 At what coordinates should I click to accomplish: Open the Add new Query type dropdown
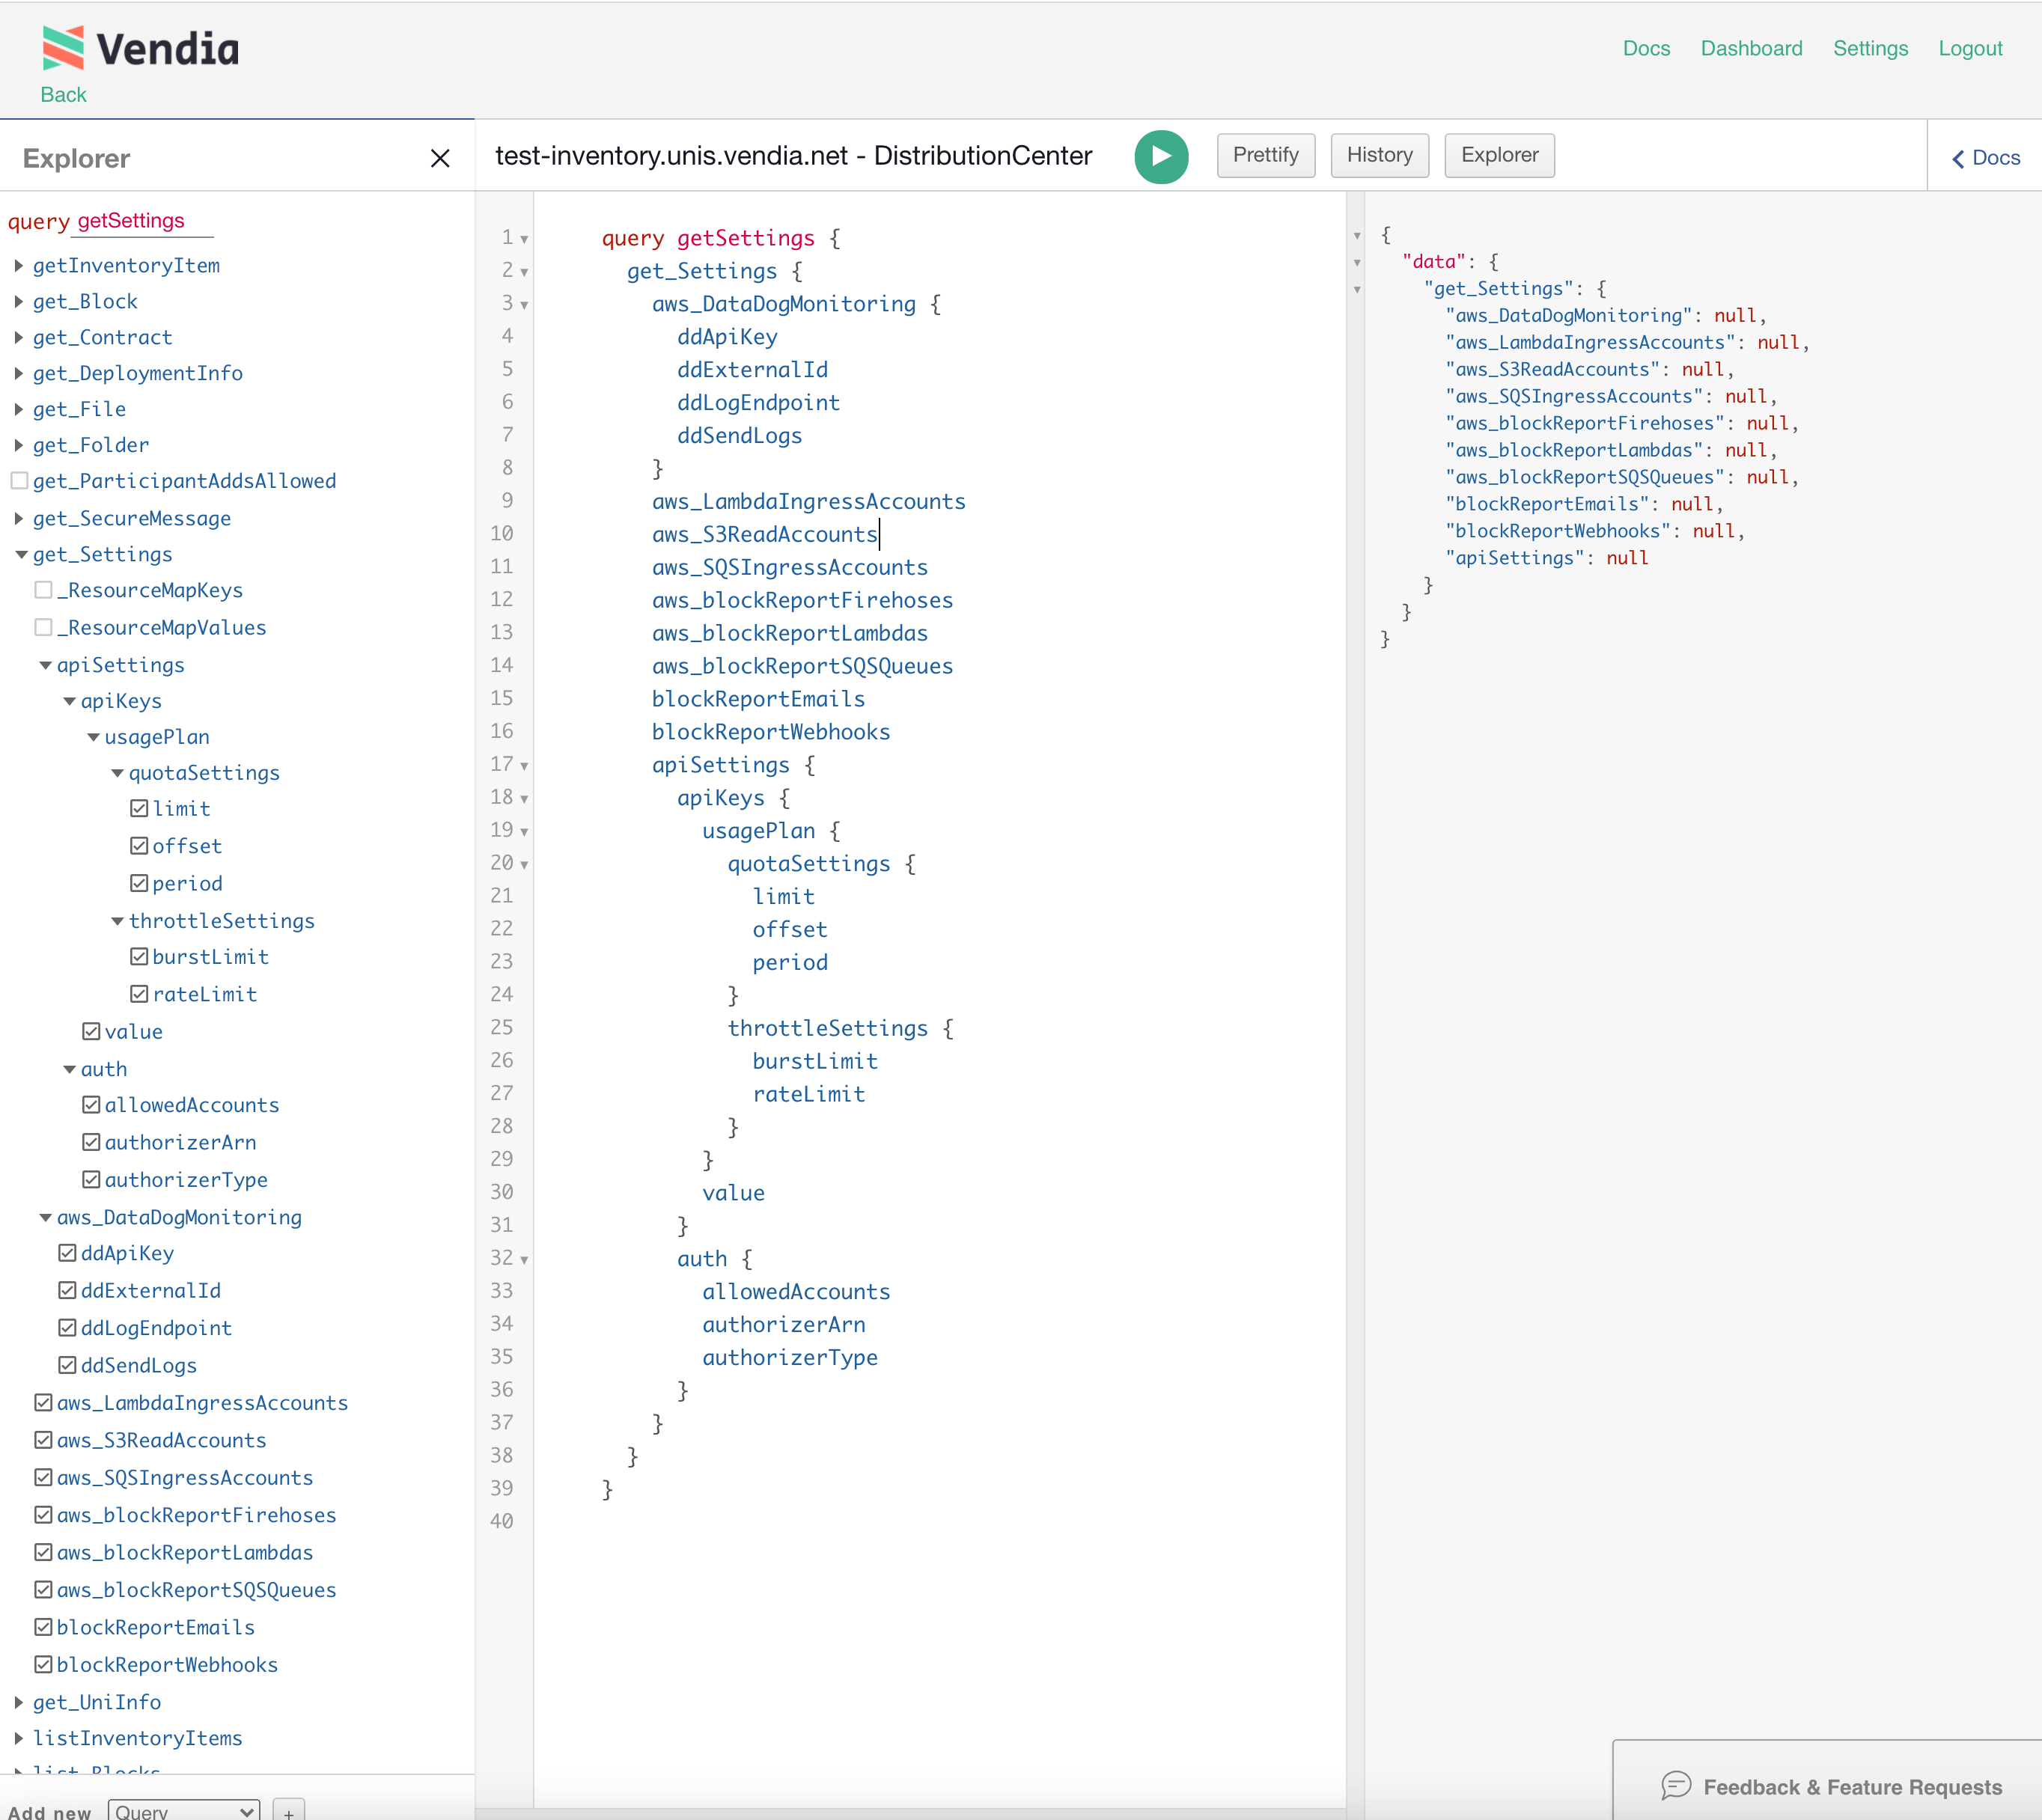tap(184, 1811)
